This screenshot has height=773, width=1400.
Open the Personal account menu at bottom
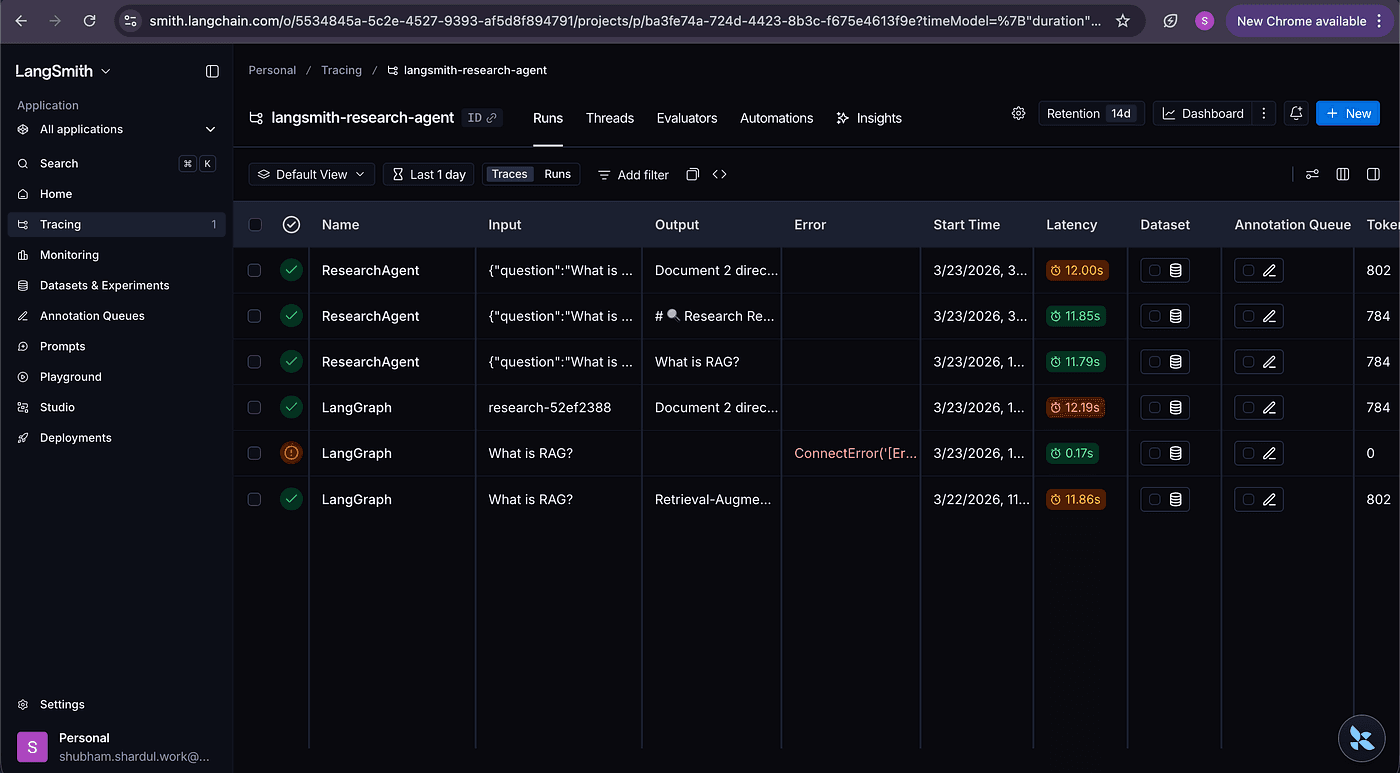[117, 747]
